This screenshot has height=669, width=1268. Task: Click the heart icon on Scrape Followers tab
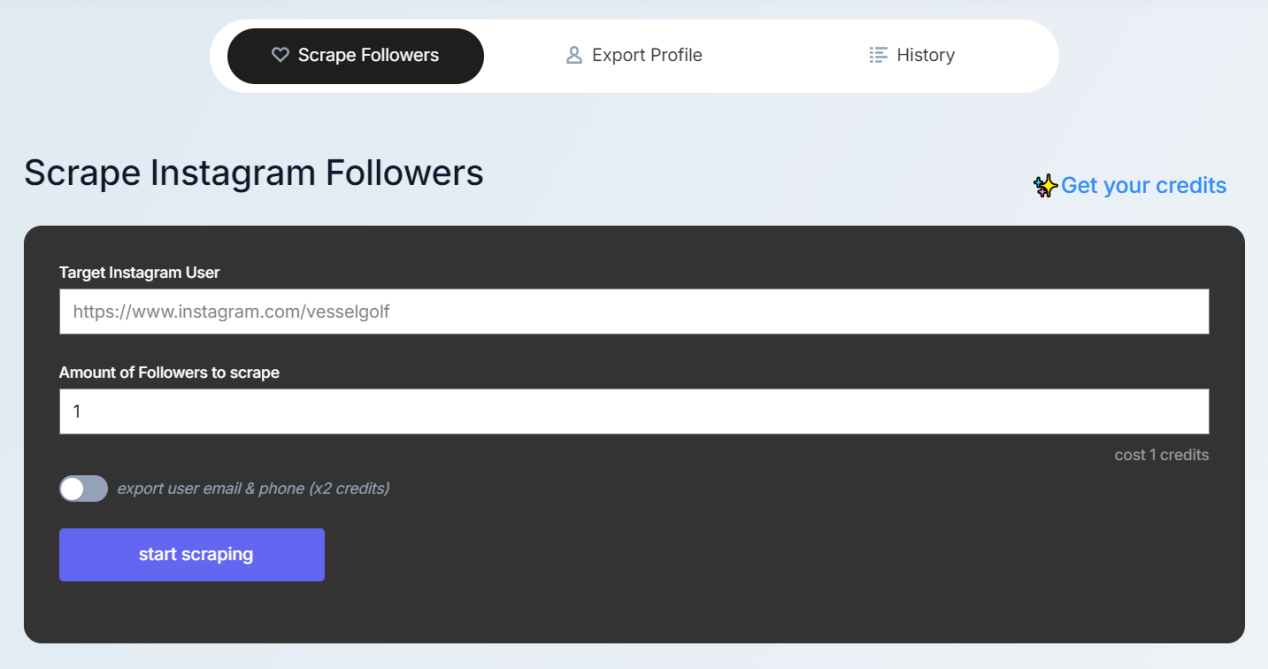(x=280, y=55)
